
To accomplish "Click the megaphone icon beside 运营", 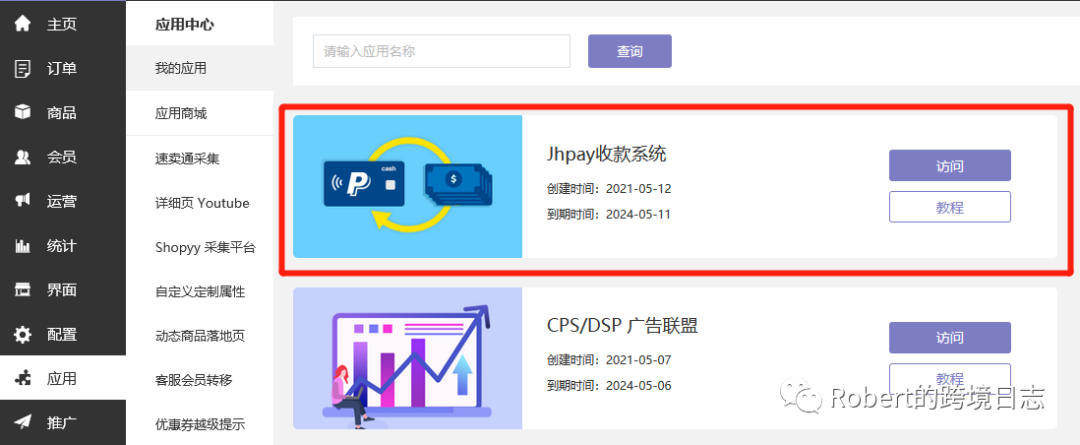I will point(23,201).
